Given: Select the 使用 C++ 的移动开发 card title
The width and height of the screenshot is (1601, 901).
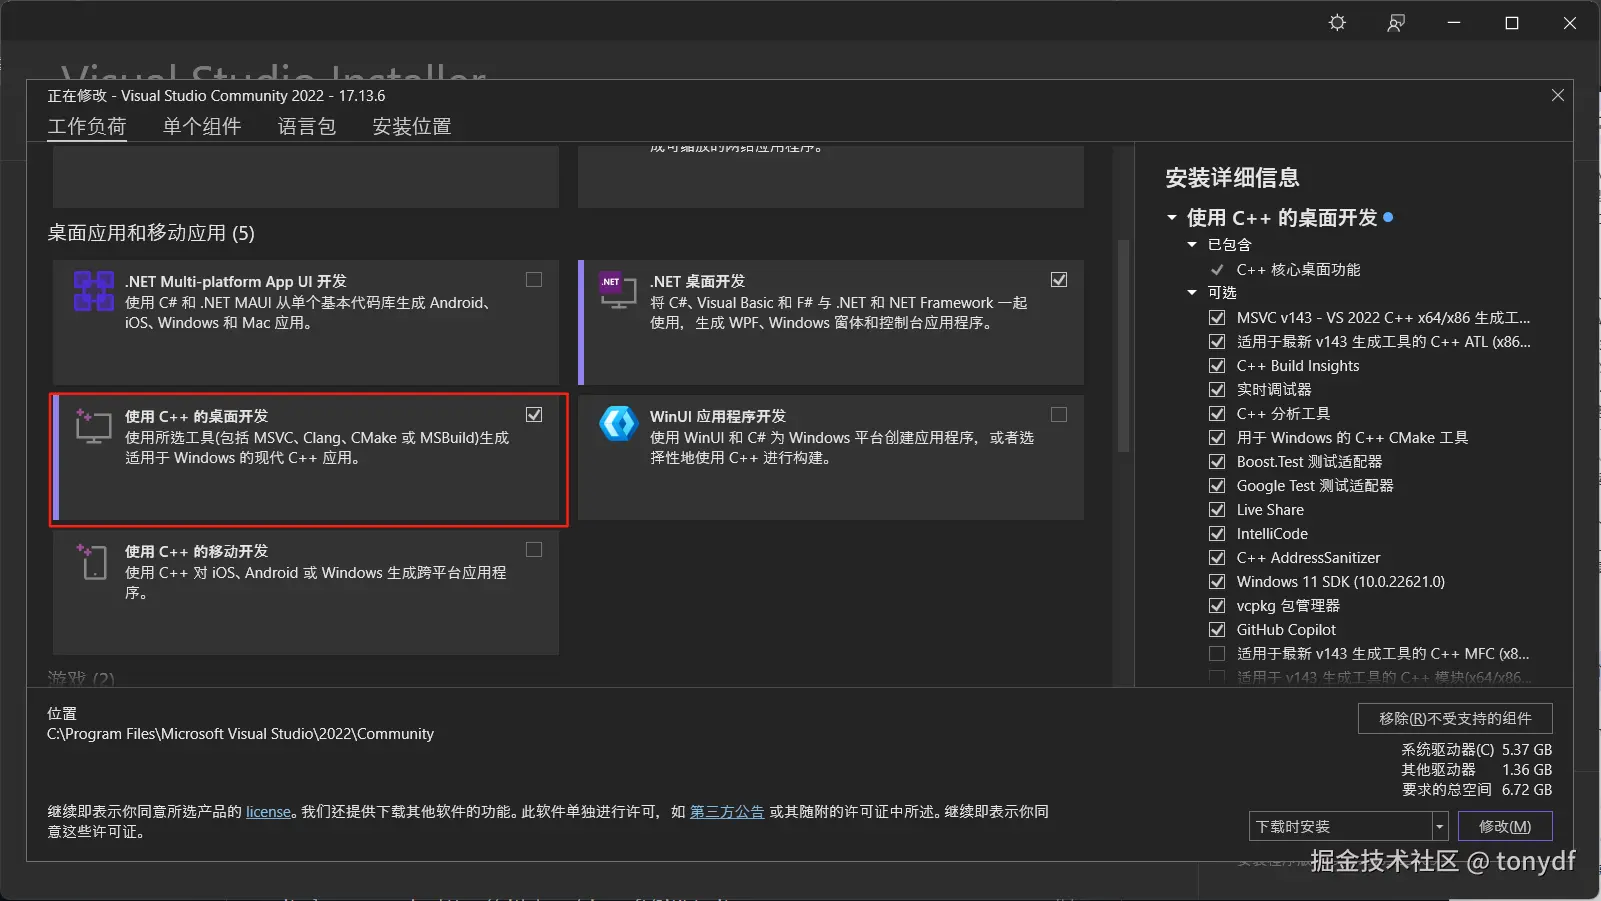Looking at the screenshot, I should tap(196, 552).
